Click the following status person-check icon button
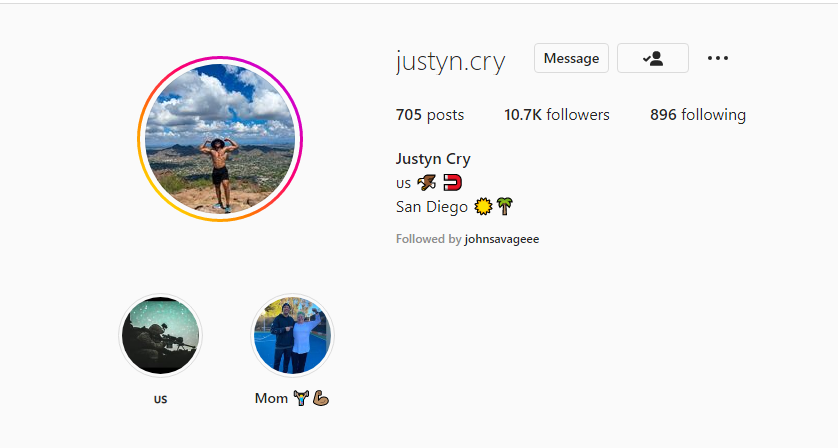 coord(653,58)
